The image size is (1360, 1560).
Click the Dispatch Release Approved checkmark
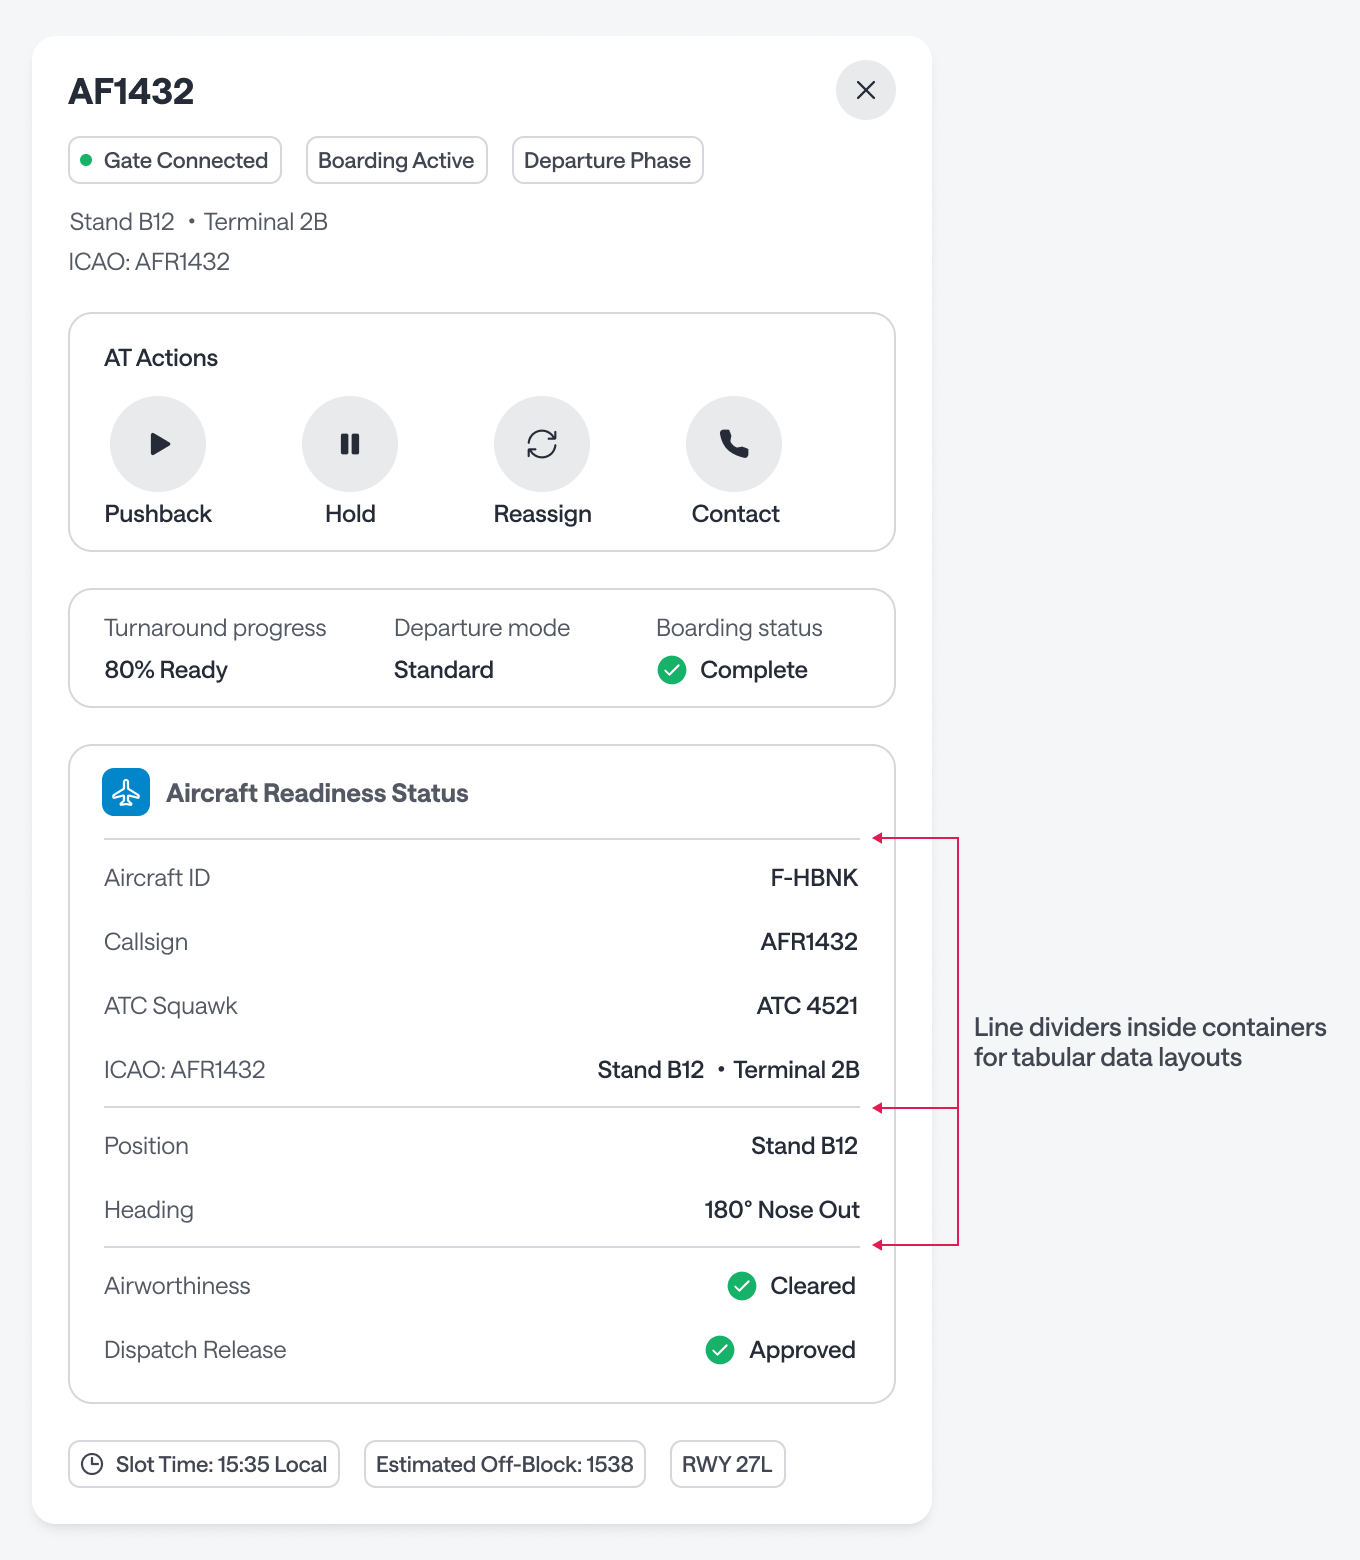(720, 1350)
